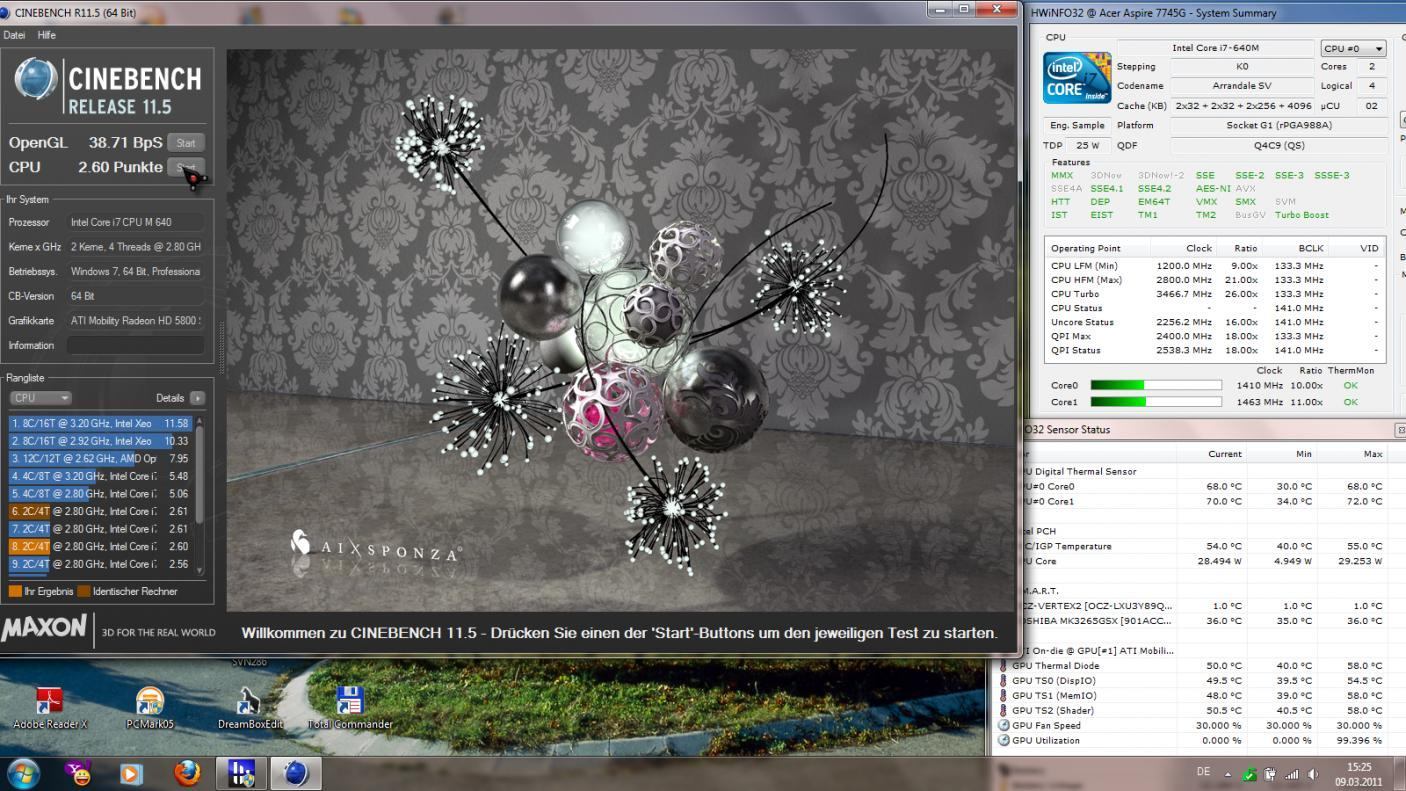Click the Betriebssys. Windows 7 field
Image resolution: width=1406 pixels, height=791 pixels.
[135, 271]
